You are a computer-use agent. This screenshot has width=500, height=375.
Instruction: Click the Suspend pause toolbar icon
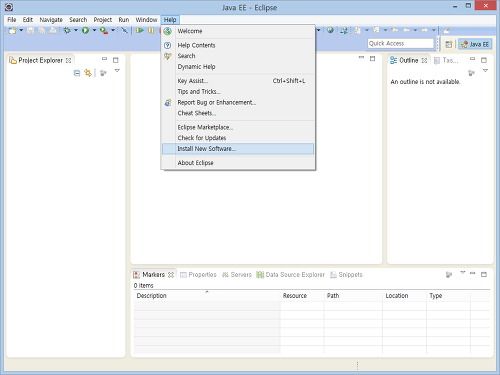coord(151,30)
